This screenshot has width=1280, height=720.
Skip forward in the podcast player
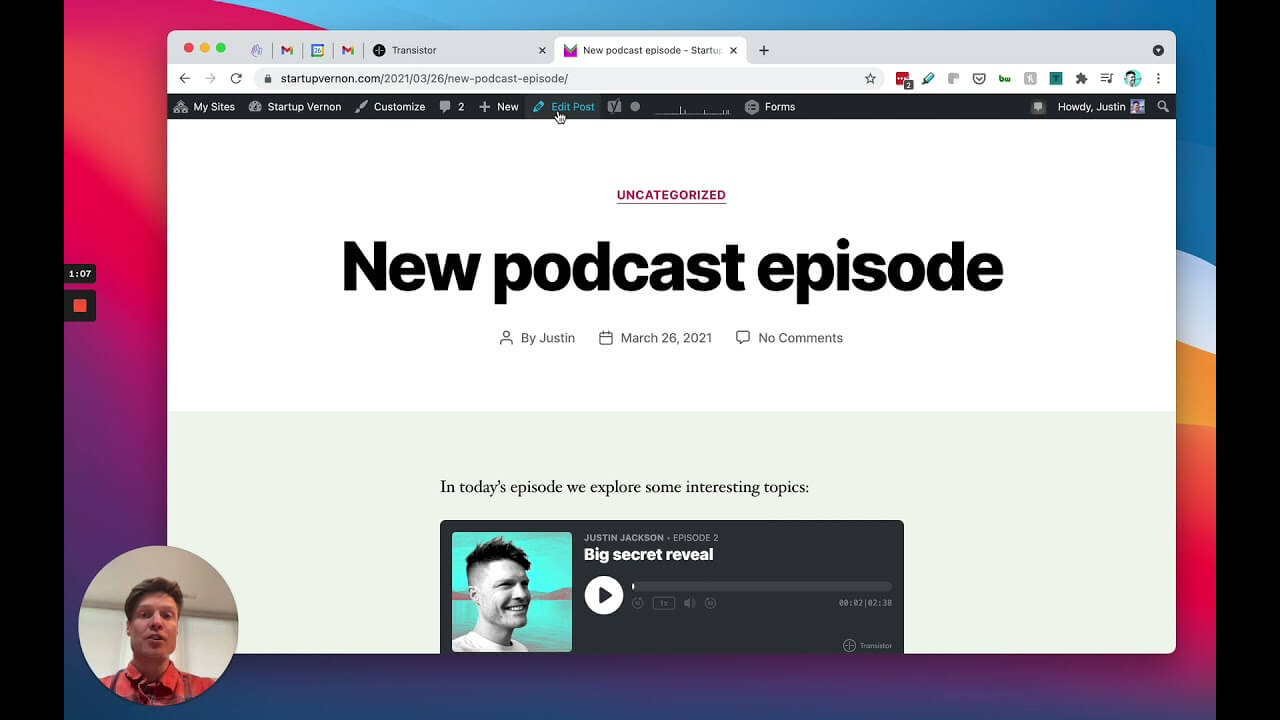711,603
